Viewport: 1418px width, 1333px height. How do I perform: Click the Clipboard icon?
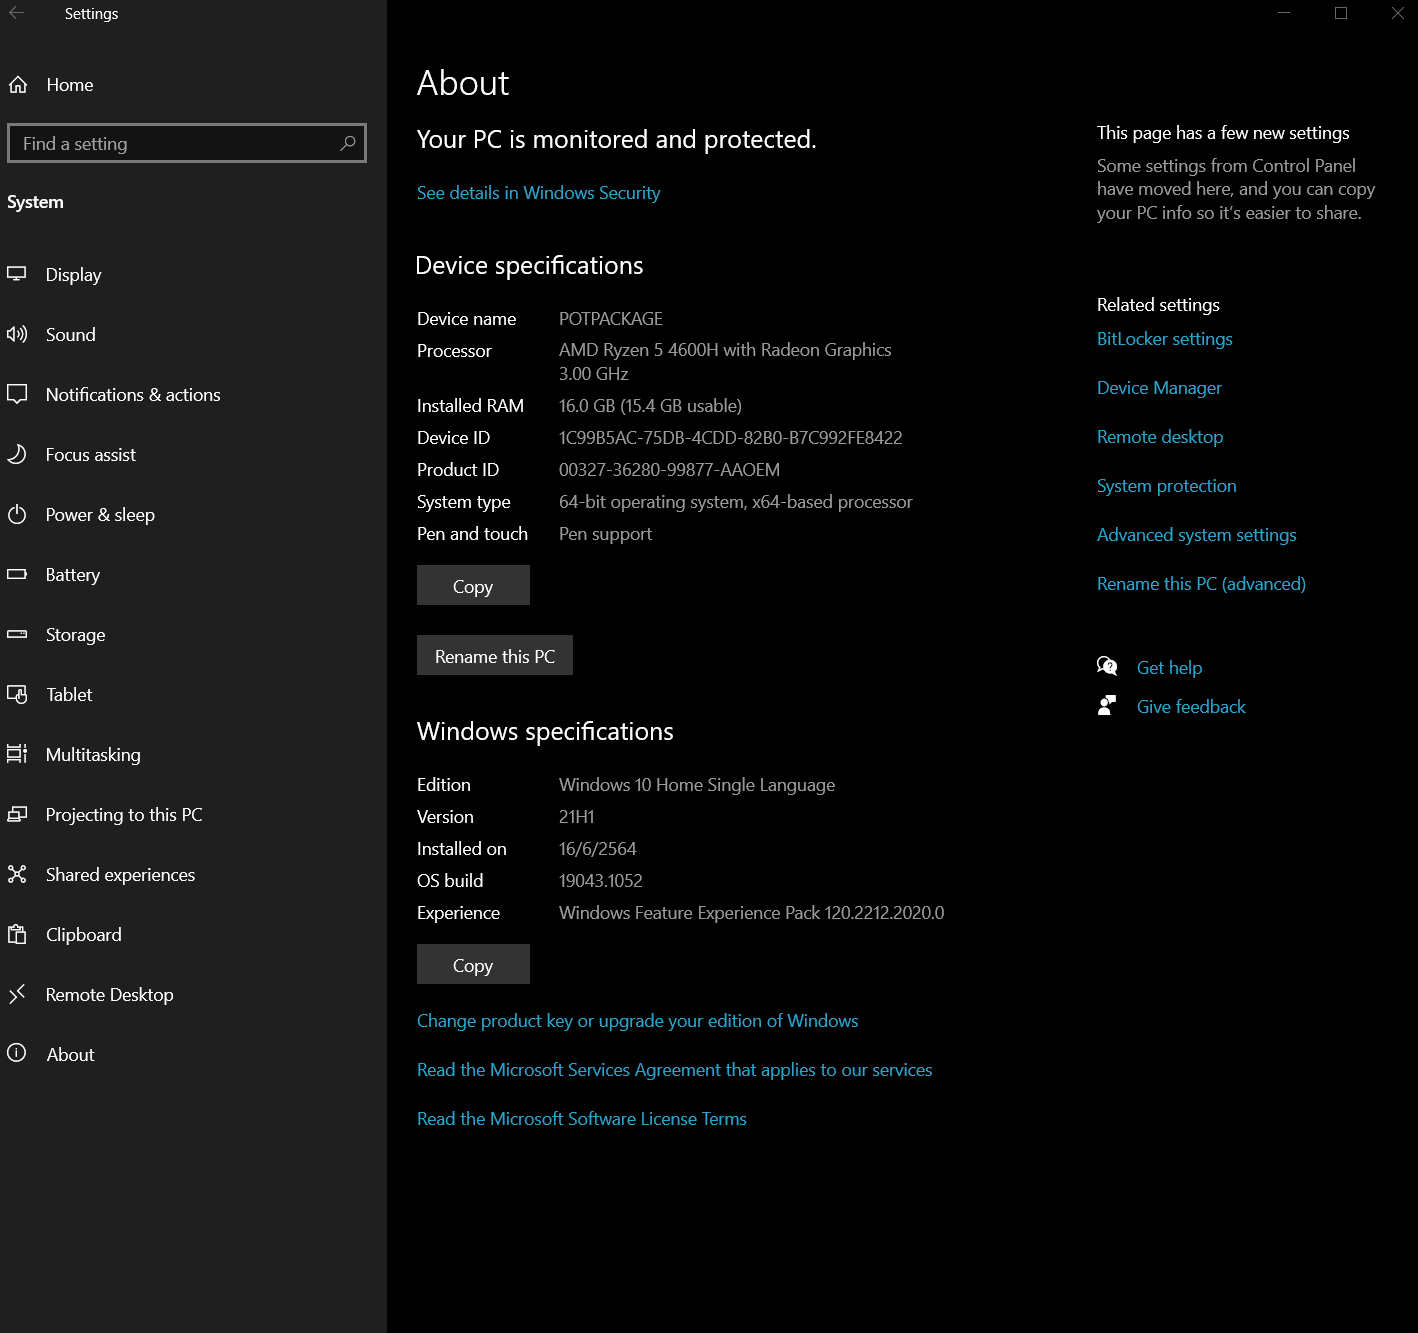click(x=17, y=934)
